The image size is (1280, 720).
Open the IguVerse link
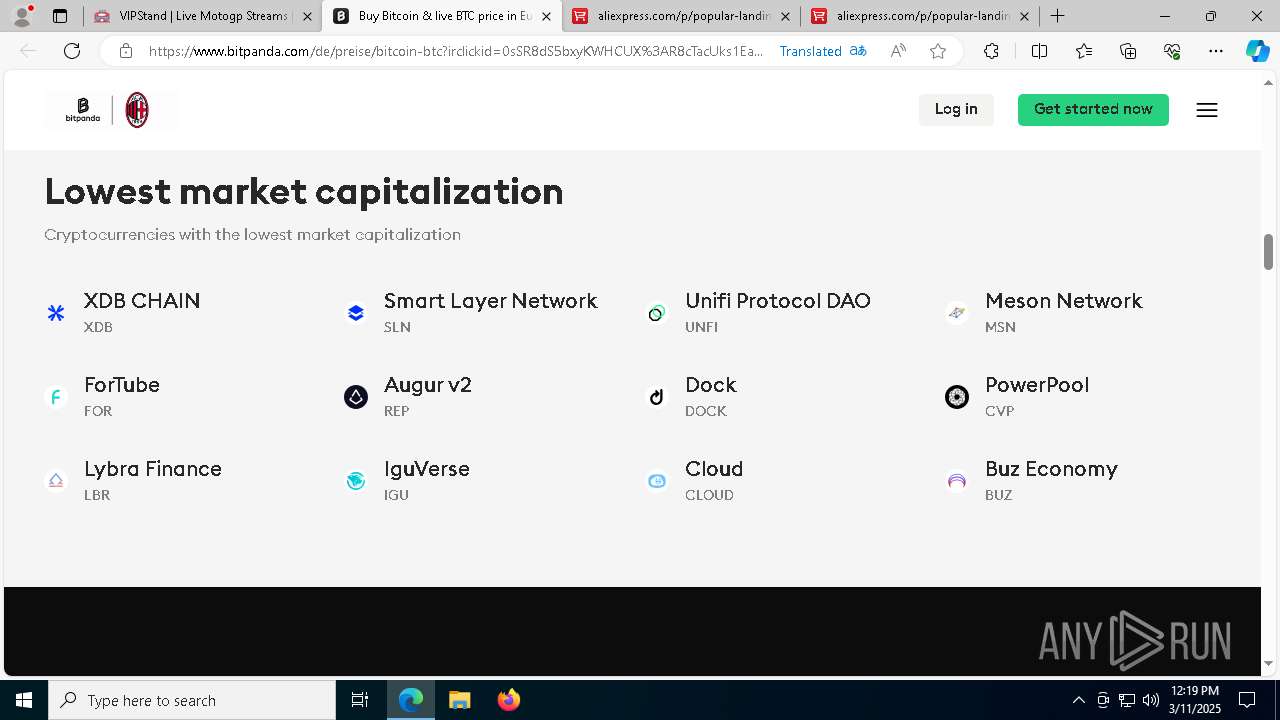coord(427,469)
